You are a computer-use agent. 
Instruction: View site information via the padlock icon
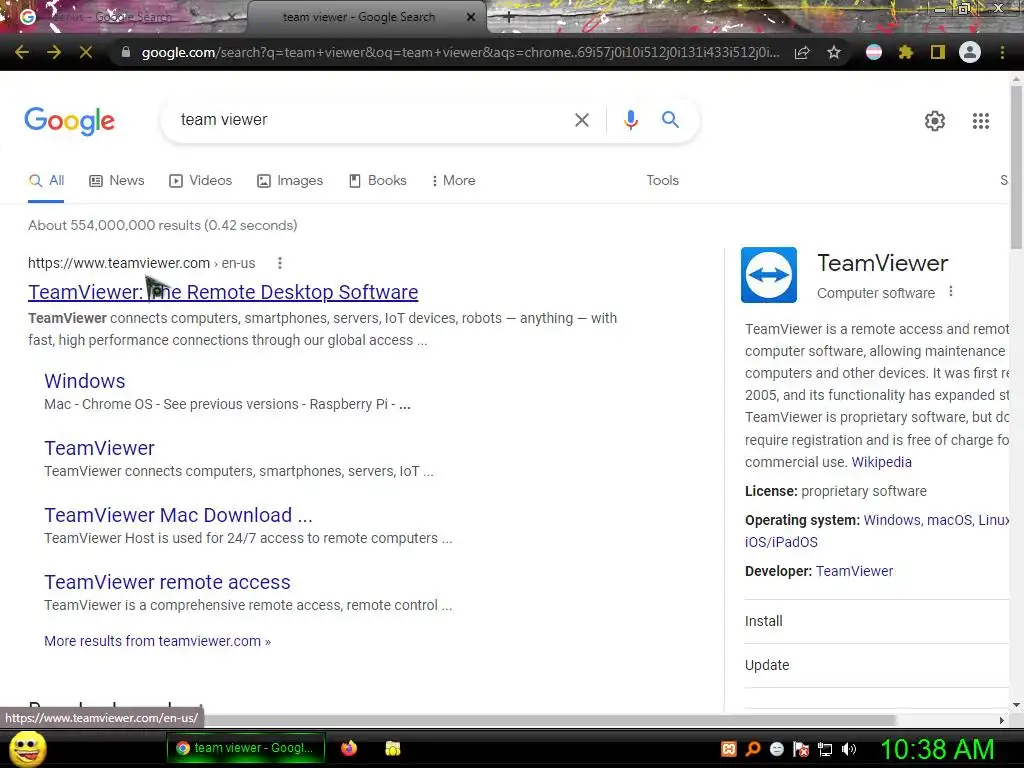pos(125,52)
